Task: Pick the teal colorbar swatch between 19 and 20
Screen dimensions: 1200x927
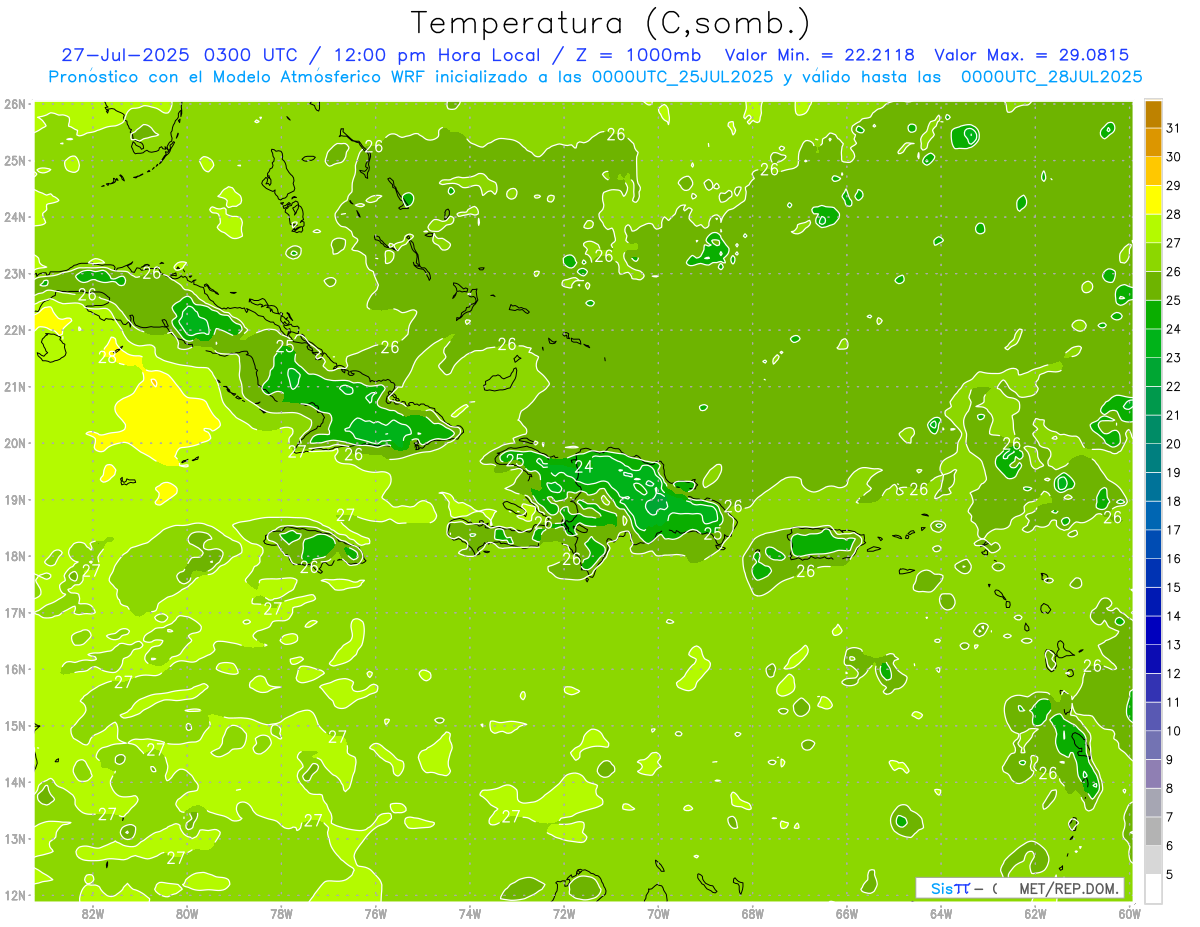Action: 1153,458
